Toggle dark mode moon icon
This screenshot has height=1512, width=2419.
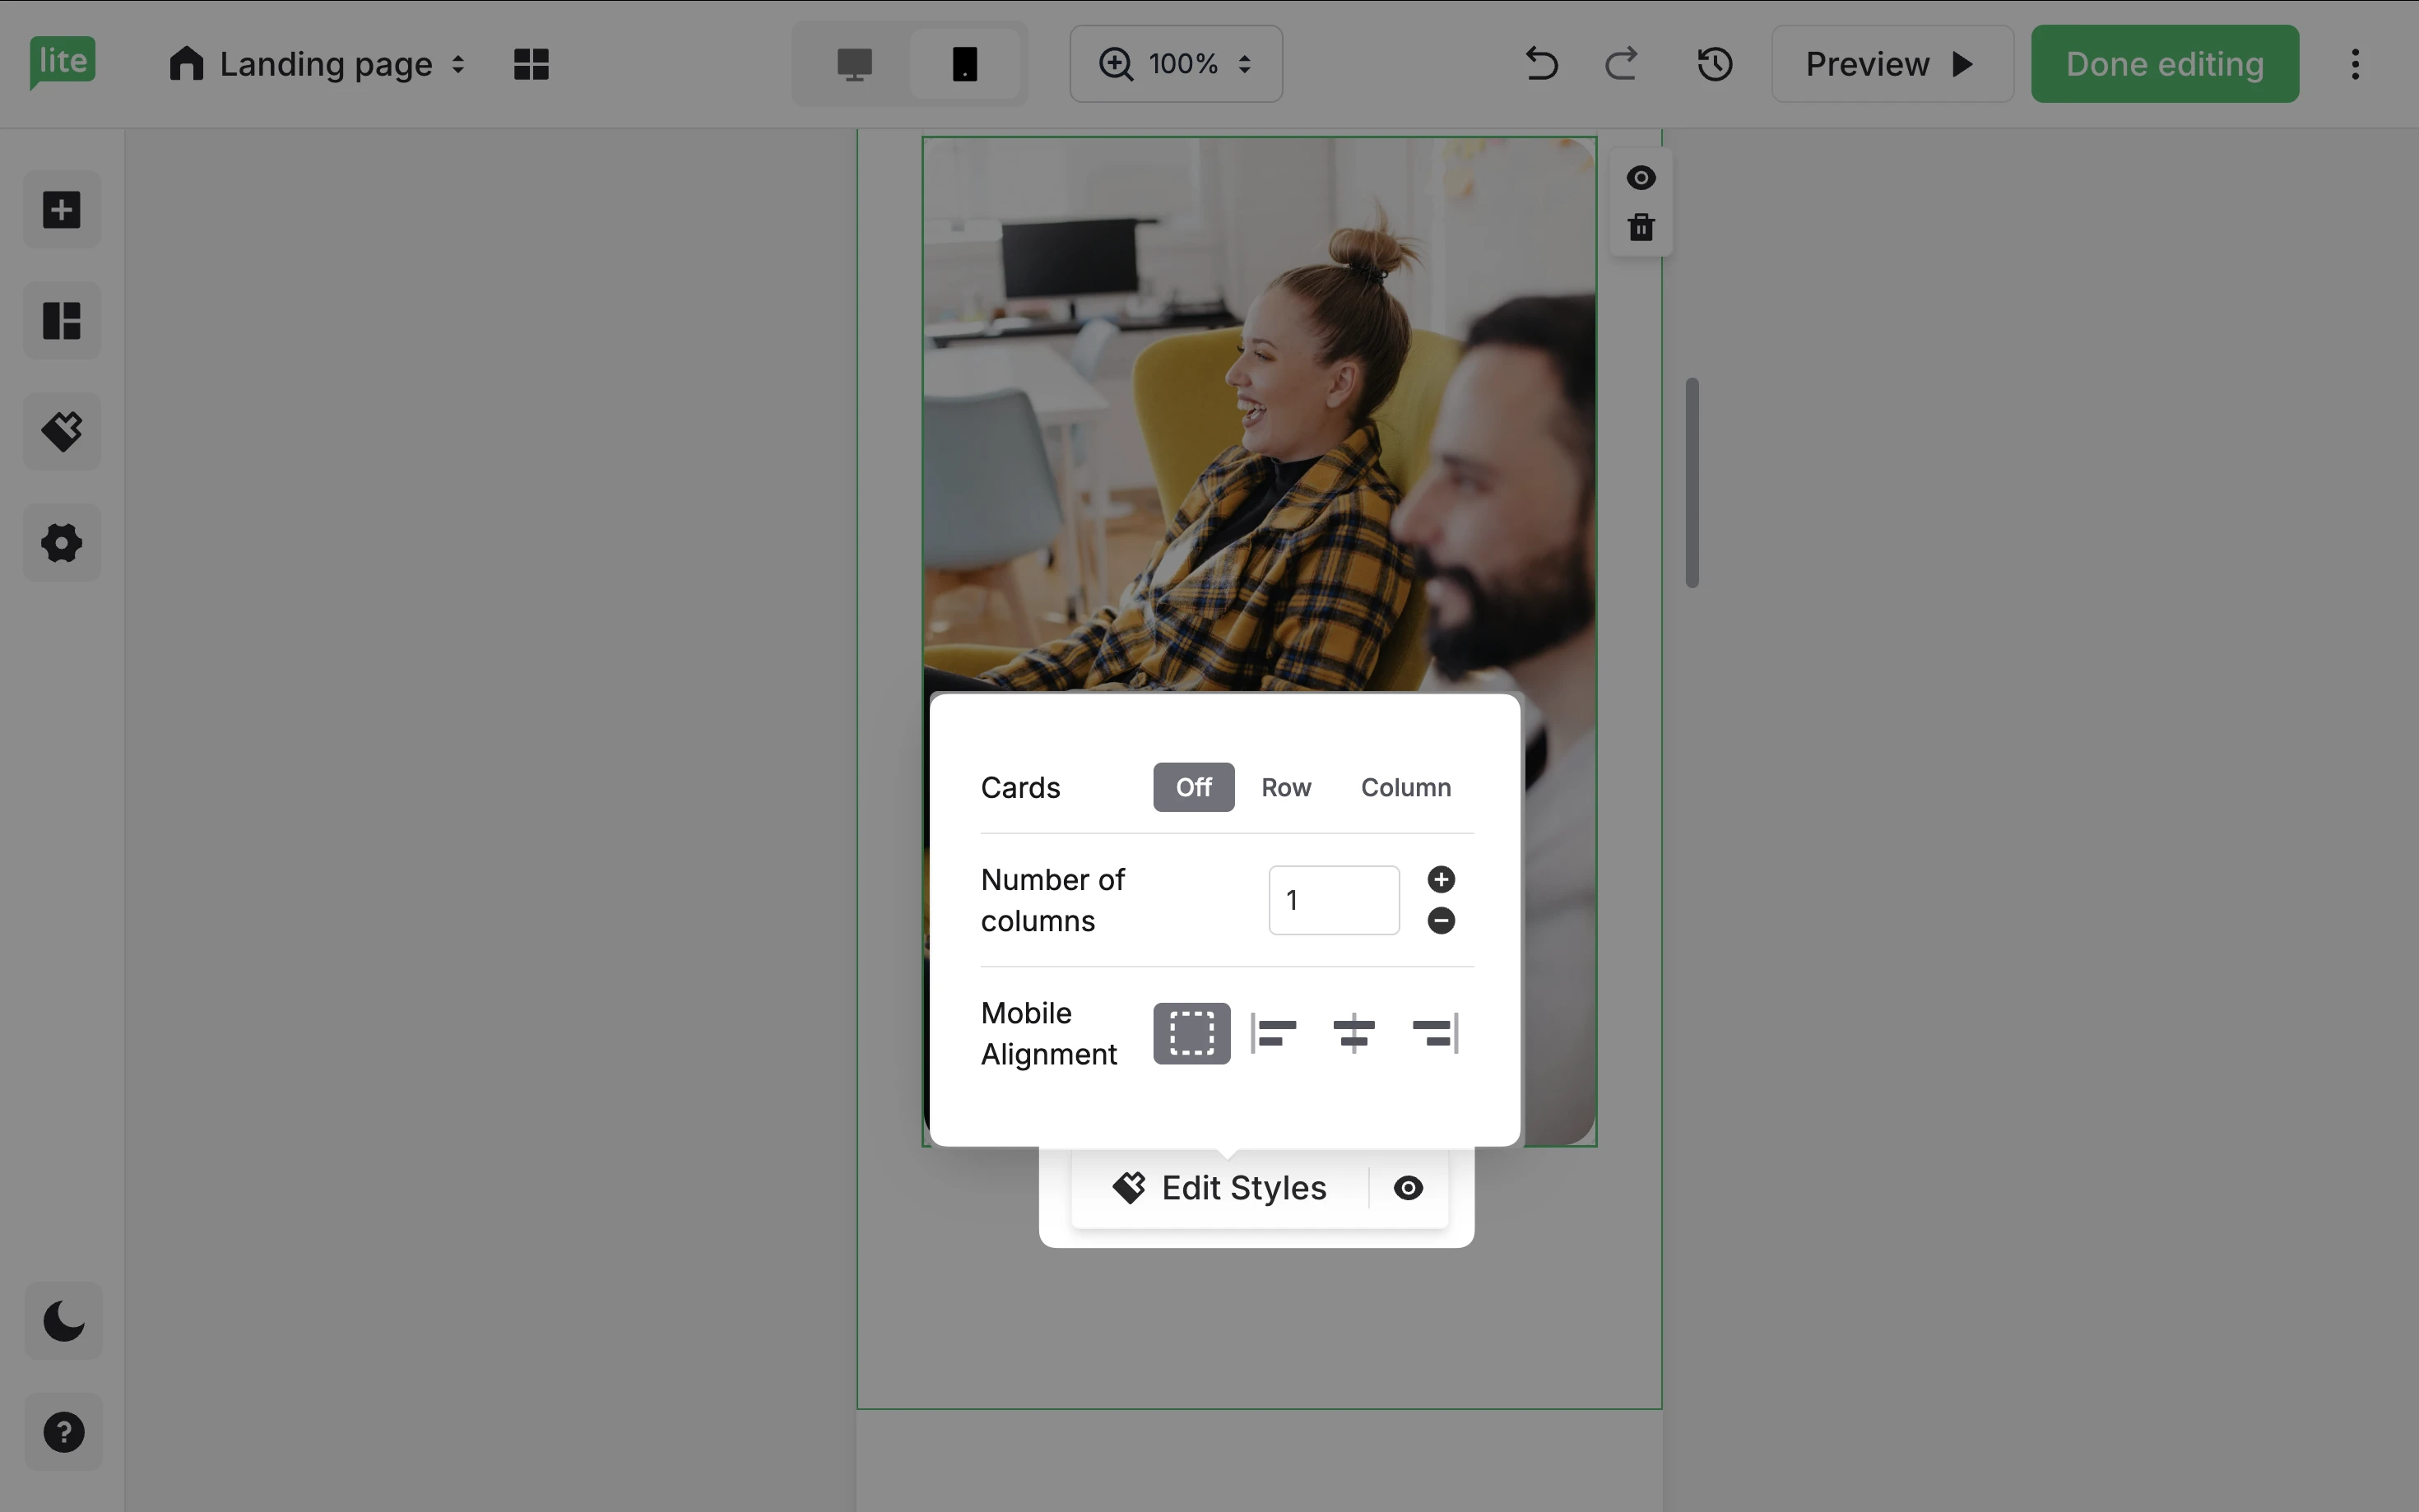63,1321
